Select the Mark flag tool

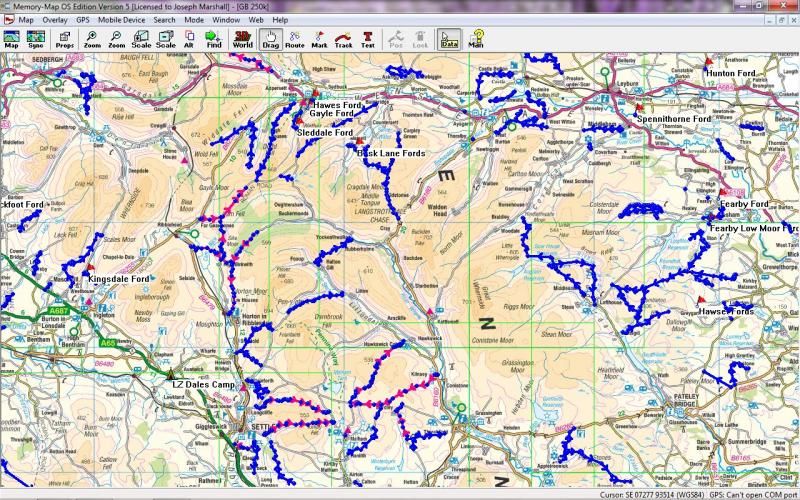click(x=319, y=39)
